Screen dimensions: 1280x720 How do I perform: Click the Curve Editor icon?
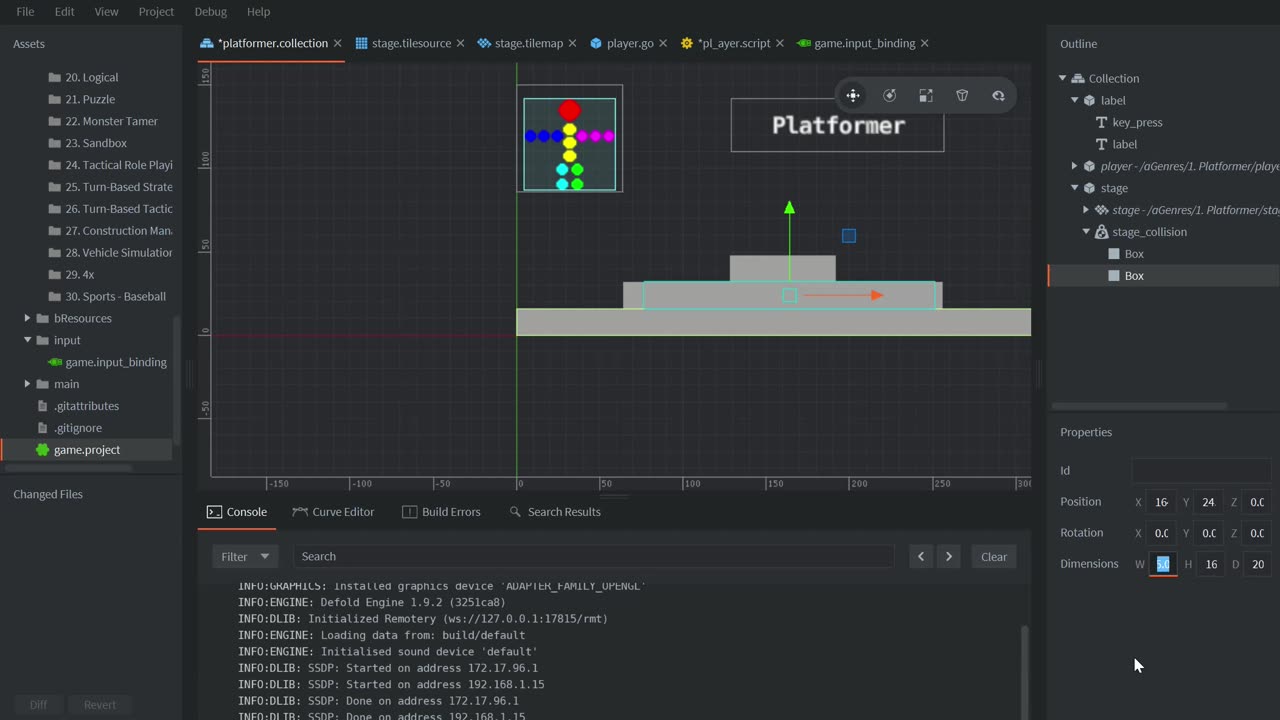tap(300, 512)
